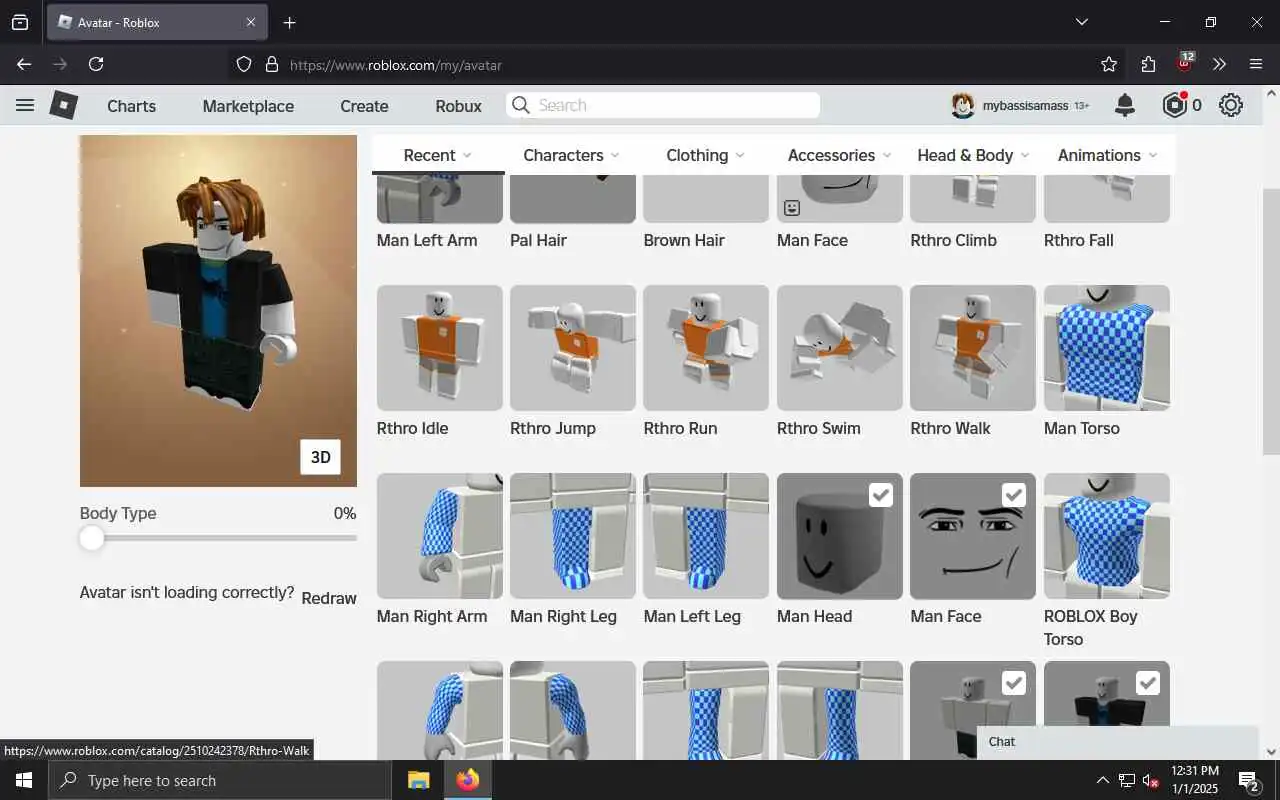Click the Body Type slider handle

coord(92,538)
